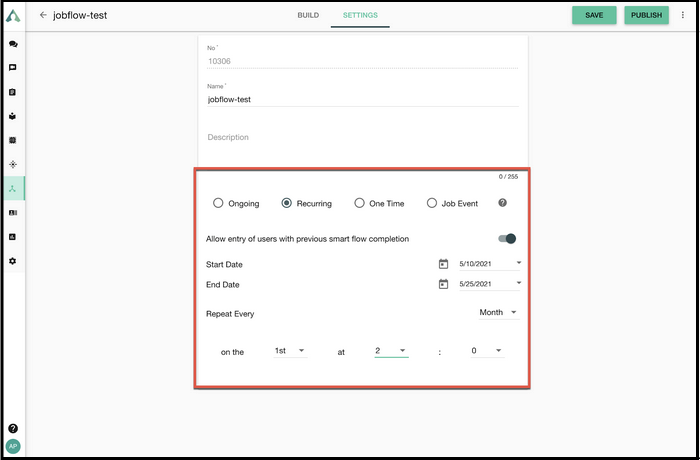Screen dimensions: 700x460
Task: Go back using arrow beside jobflow-test
Action: tap(43, 15)
